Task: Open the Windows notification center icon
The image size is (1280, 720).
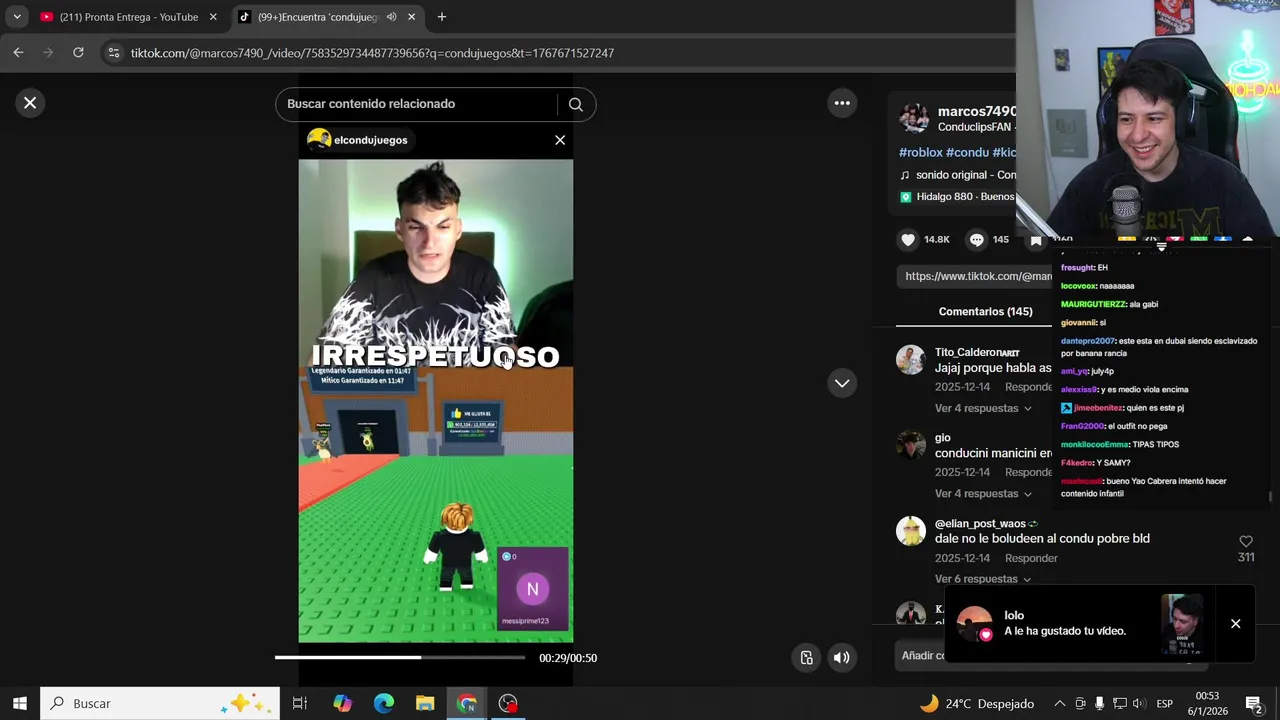Action: pos(1253,703)
